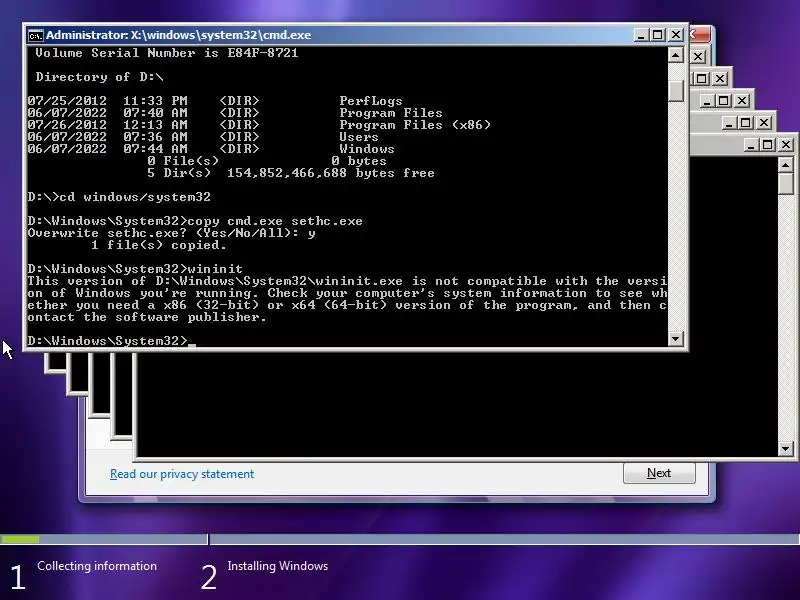Click the '154,852,466,688 bytes free' text
800x600 pixels.
(331, 173)
